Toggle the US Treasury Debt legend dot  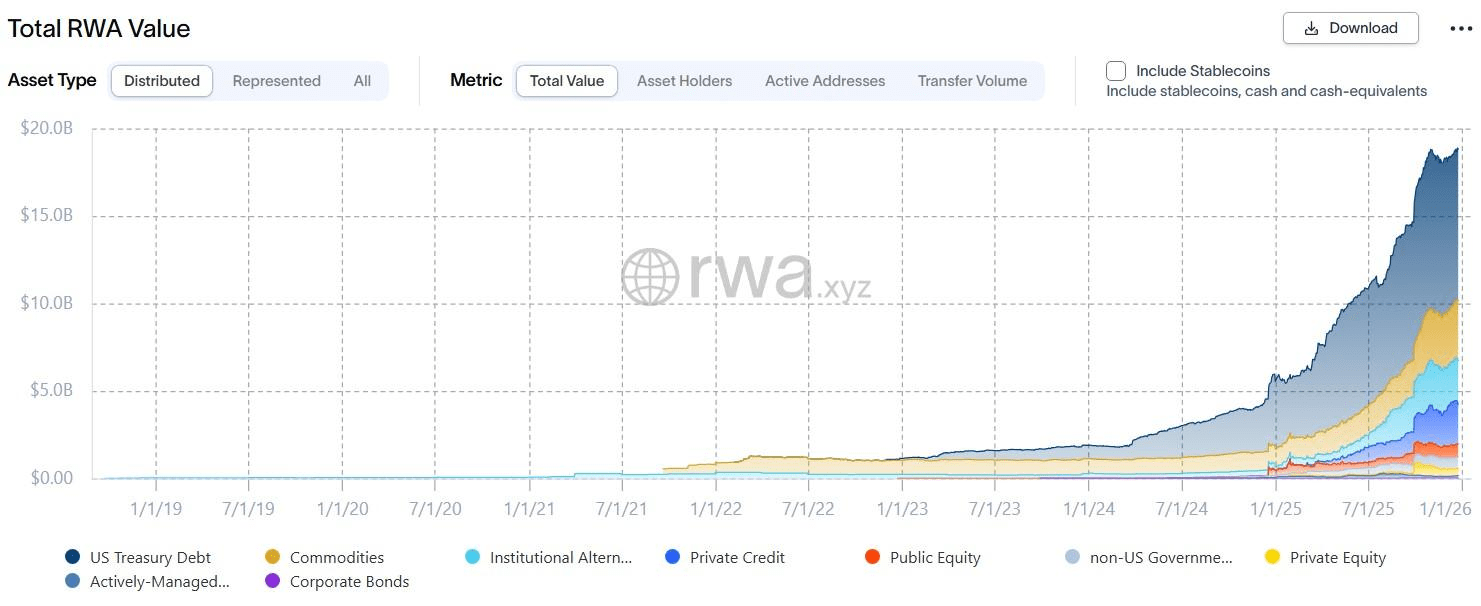point(73,557)
